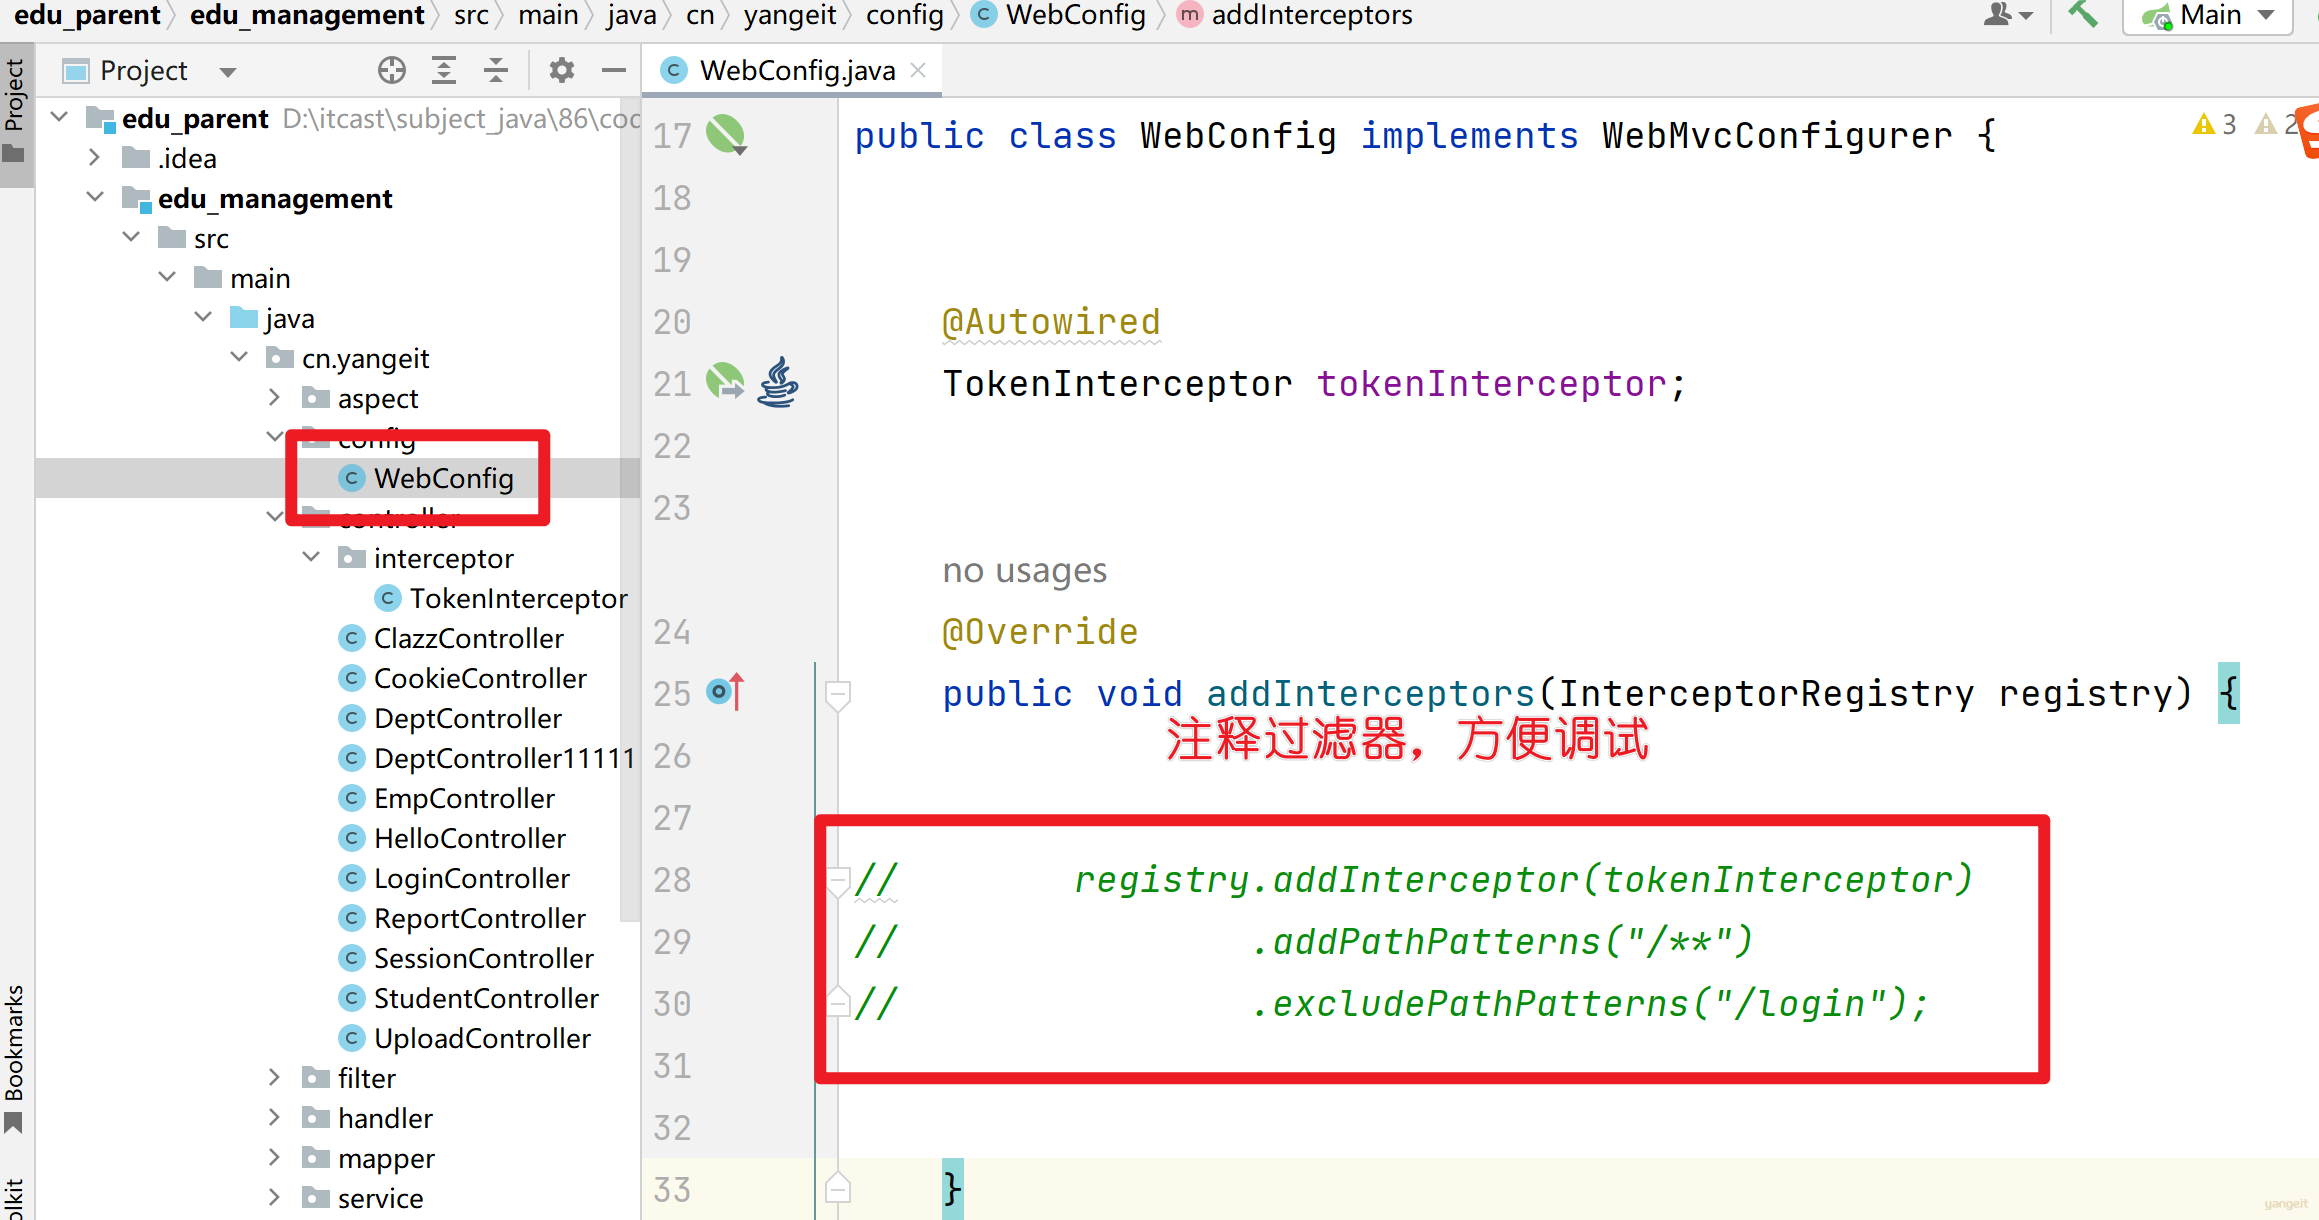Expand the handler package
Screen dimensions: 2319x1220
[x=275, y=1118]
